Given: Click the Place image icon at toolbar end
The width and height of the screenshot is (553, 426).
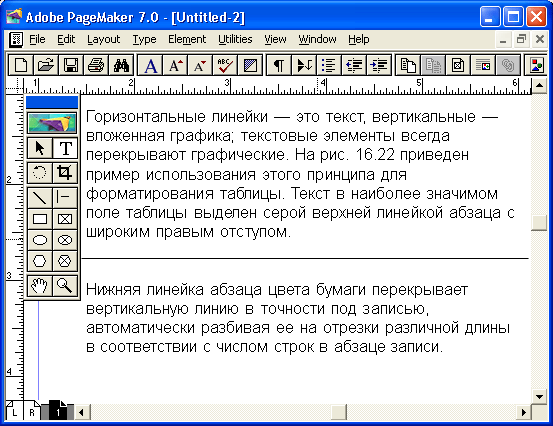Looking at the screenshot, I should click(537, 65).
